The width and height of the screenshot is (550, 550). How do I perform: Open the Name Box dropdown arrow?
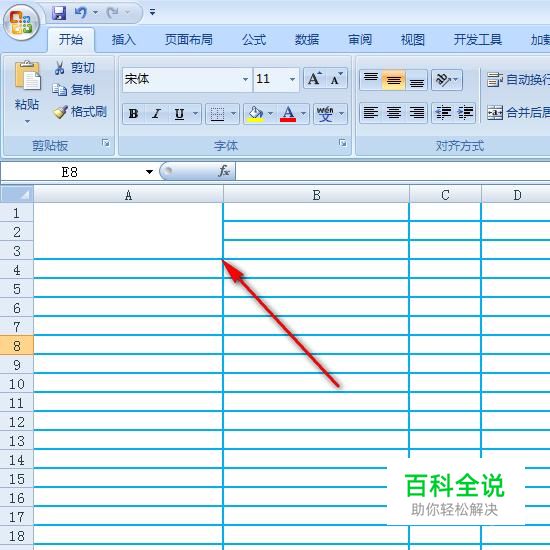(149, 172)
